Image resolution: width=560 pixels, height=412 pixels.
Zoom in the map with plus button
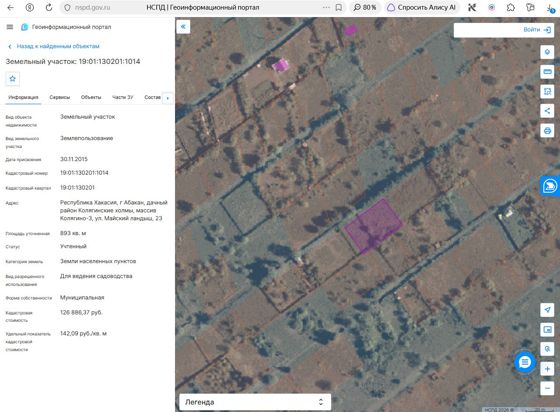point(547,368)
